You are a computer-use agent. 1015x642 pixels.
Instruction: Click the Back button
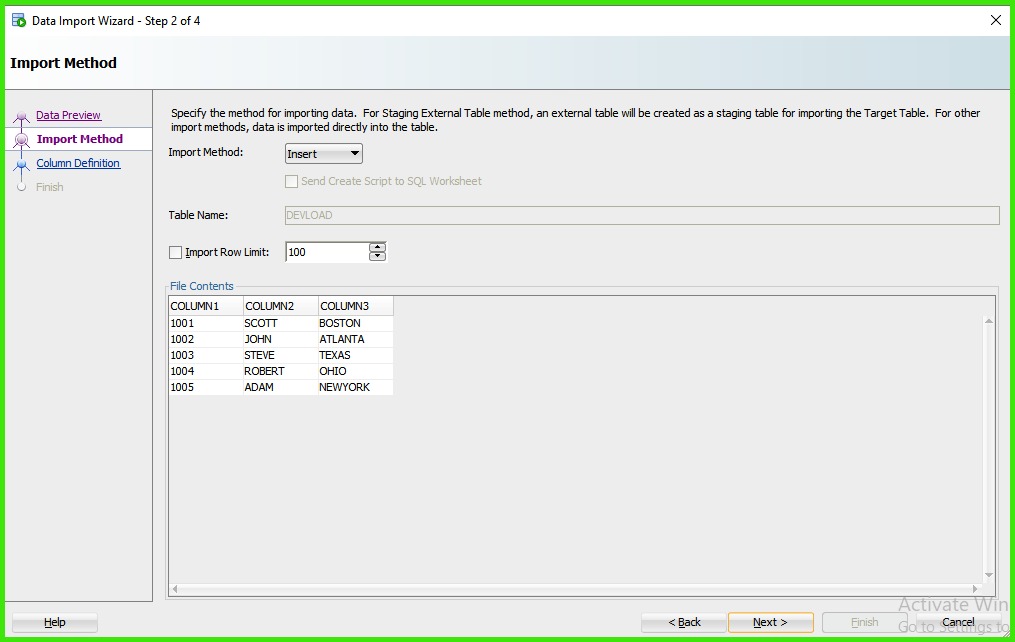tap(684, 622)
